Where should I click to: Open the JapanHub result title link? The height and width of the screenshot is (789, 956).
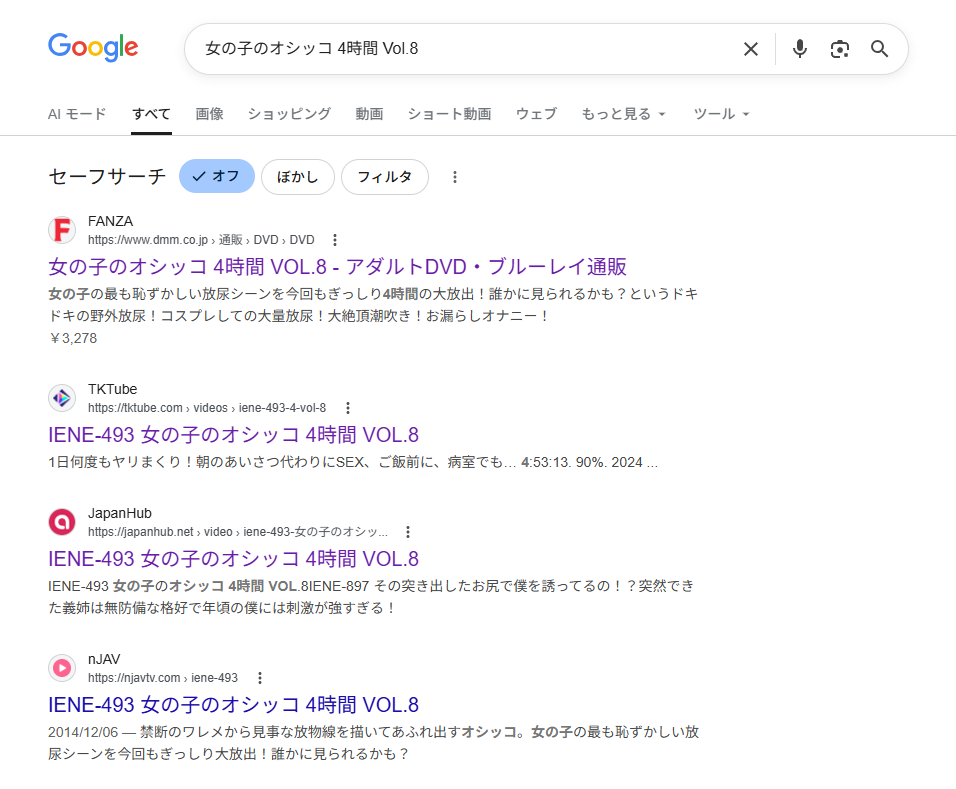(234, 559)
